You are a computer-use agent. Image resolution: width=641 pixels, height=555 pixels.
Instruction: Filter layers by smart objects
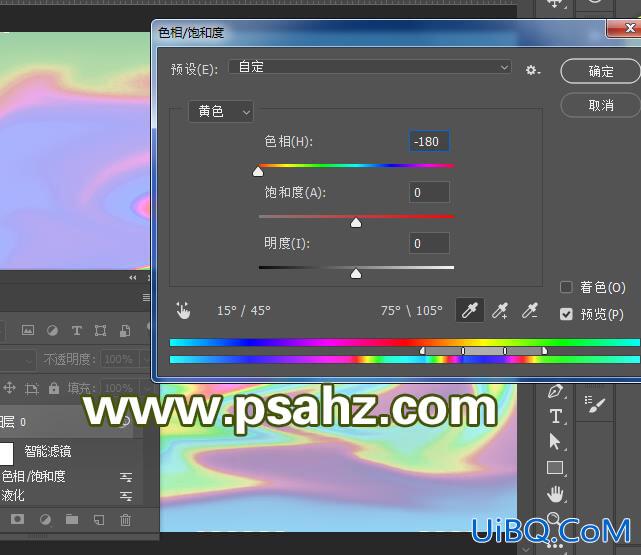pyautogui.click(x=125, y=330)
